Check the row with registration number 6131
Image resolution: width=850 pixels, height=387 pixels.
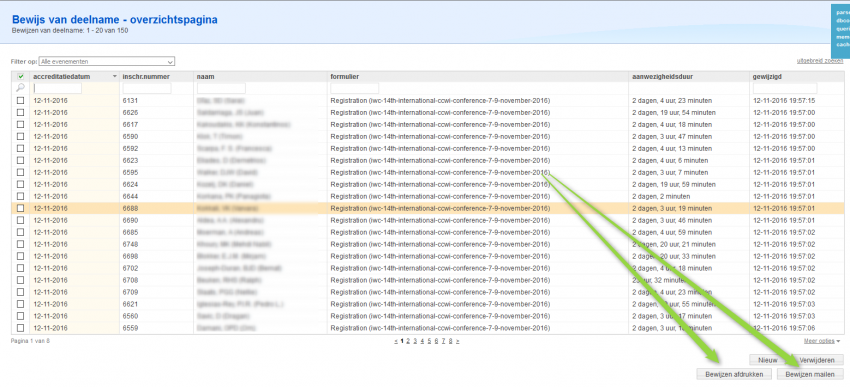tap(21, 100)
